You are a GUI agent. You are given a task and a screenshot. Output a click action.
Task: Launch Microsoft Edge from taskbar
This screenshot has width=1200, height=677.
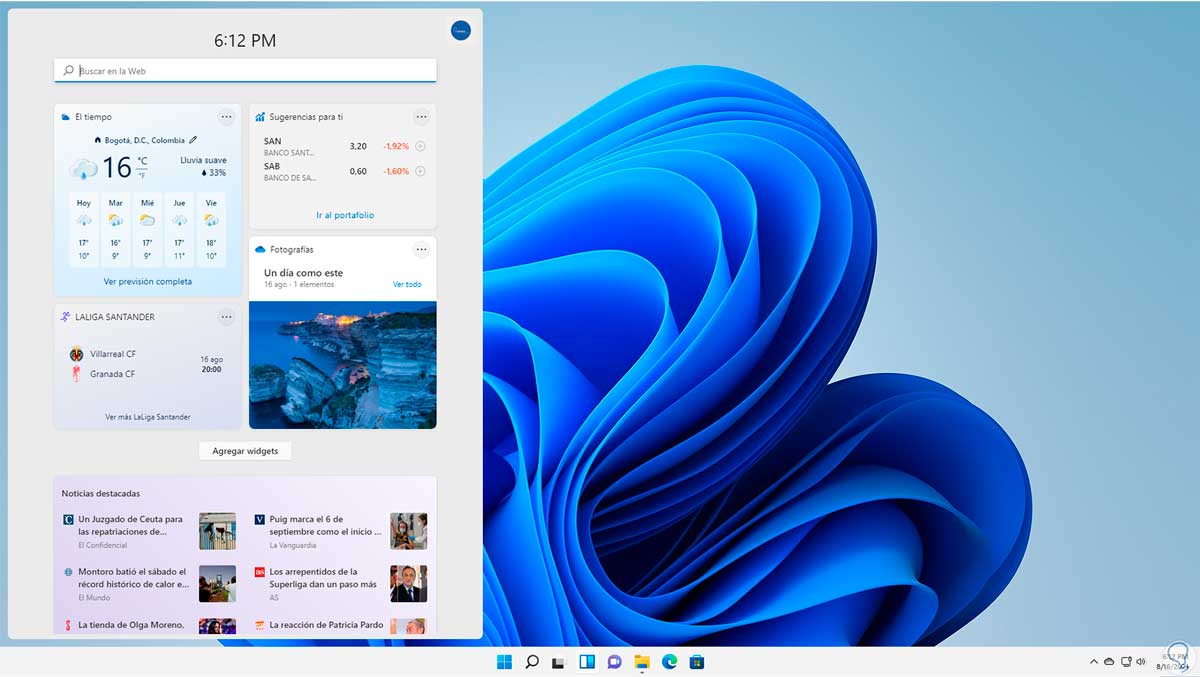click(x=670, y=662)
